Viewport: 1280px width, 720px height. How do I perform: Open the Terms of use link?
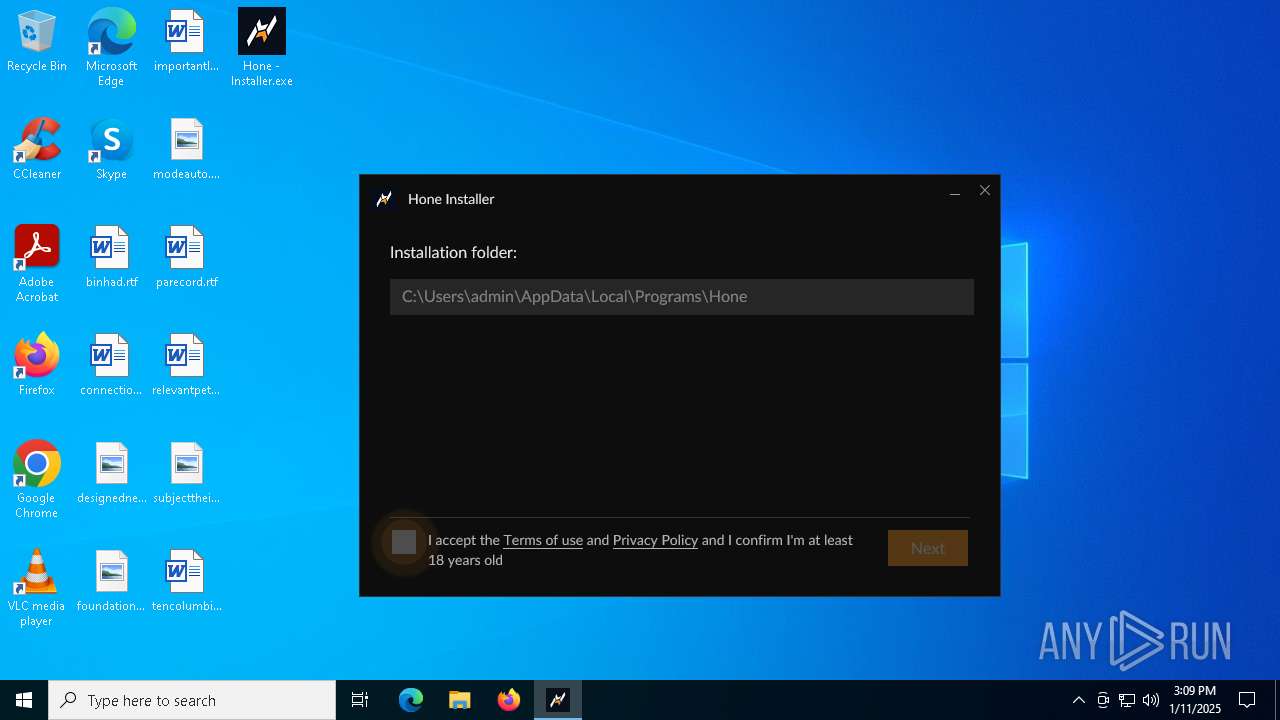pos(543,540)
